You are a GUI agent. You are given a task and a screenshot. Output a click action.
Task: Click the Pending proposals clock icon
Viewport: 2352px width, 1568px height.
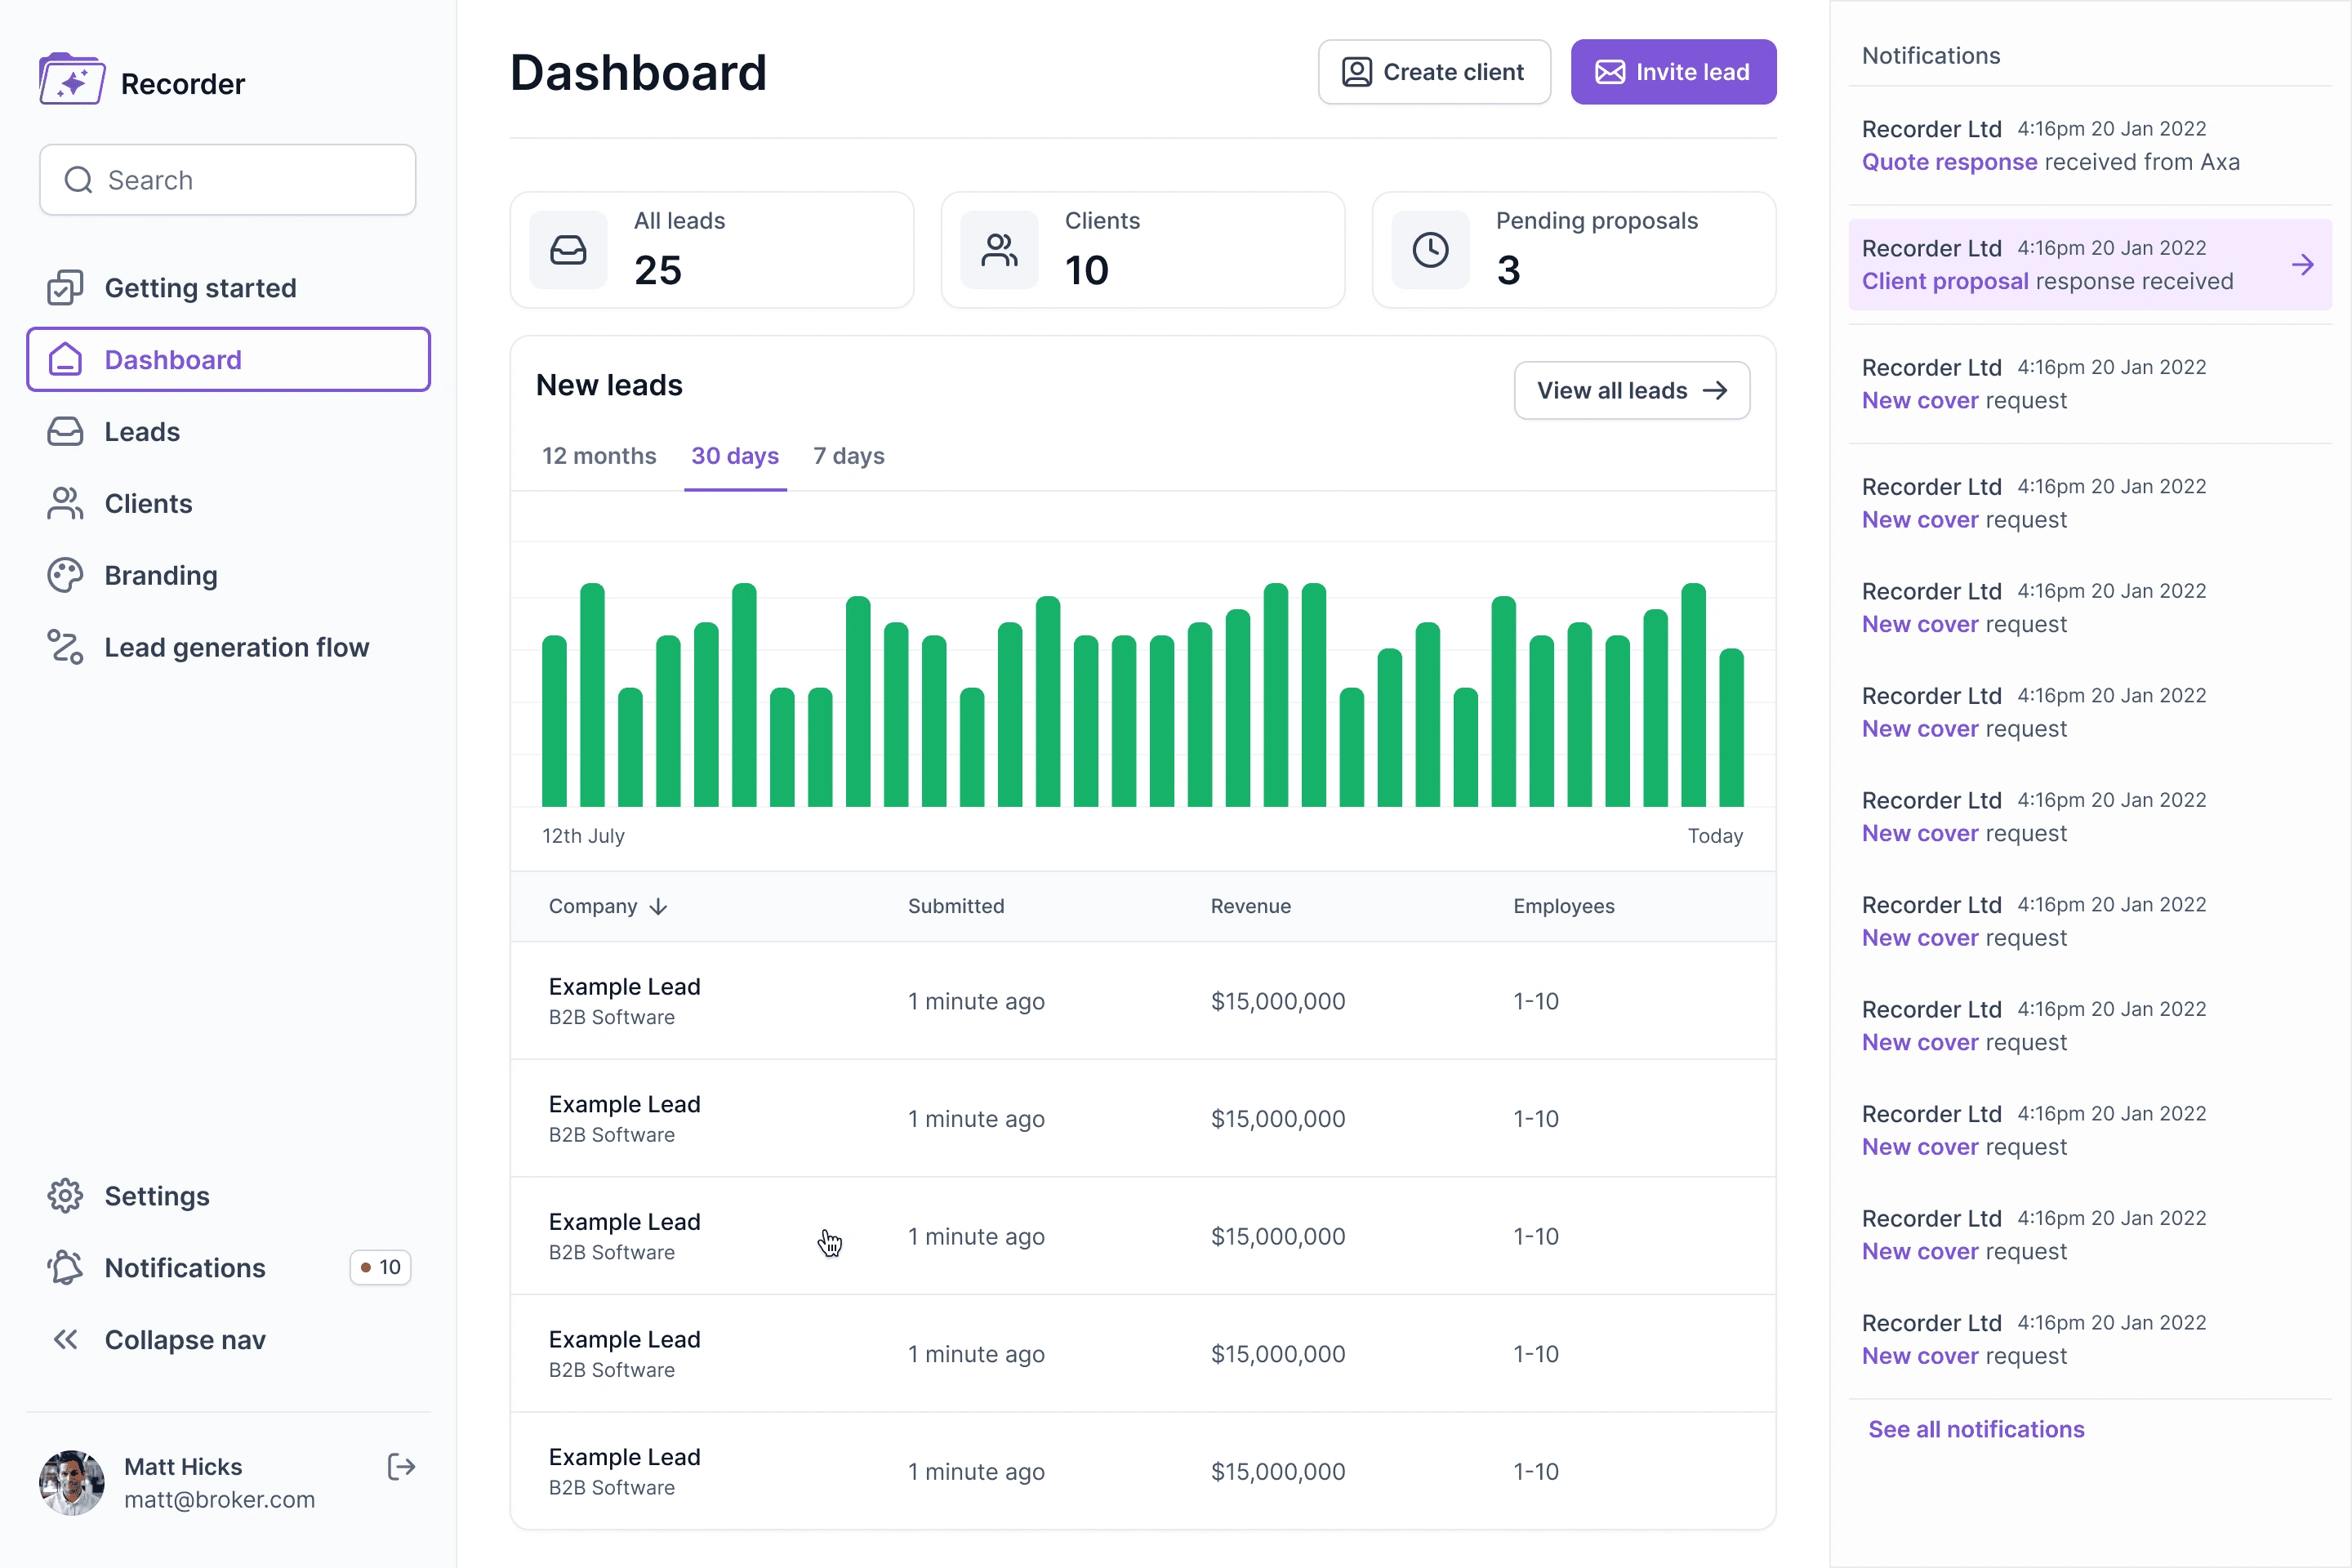(1430, 250)
